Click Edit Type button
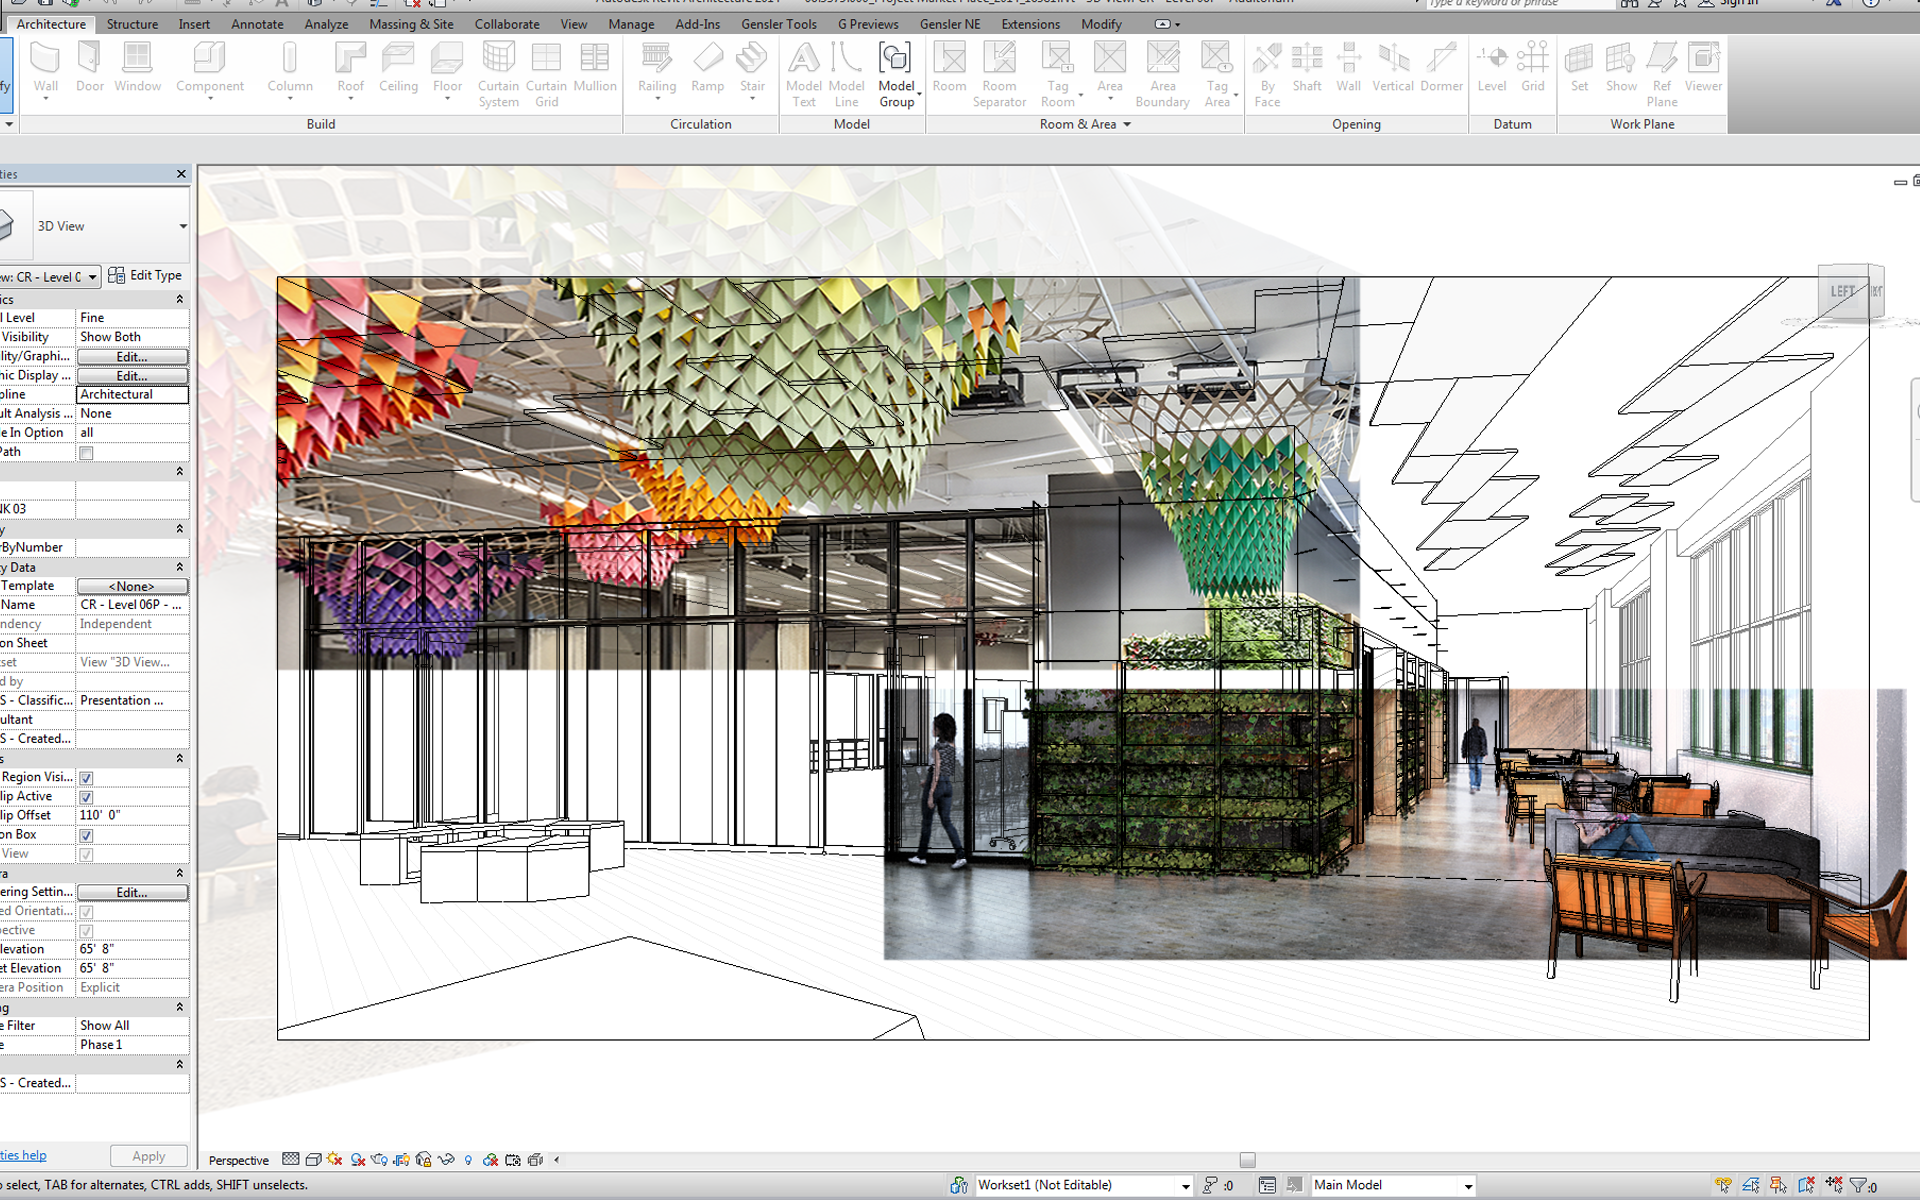1920x1200 pixels. [146, 275]
